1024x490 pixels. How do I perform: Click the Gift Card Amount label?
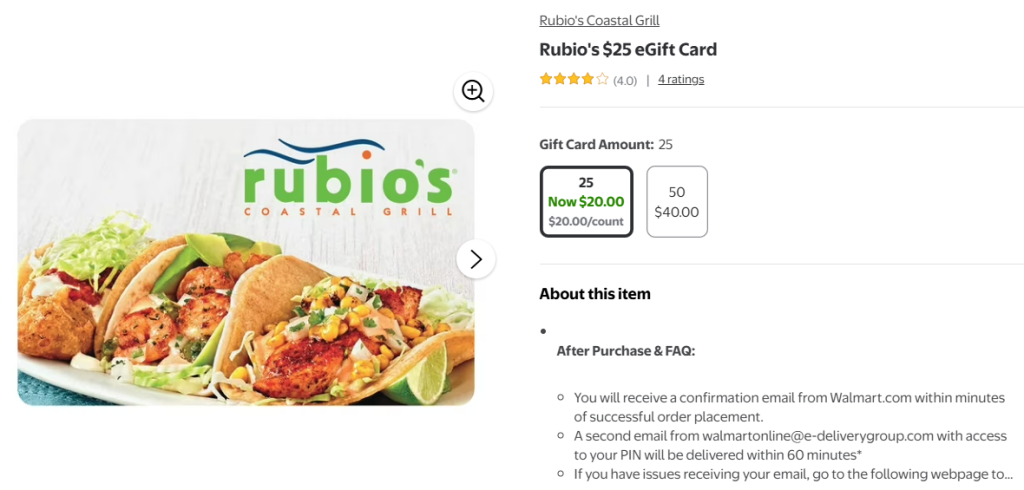596,144
